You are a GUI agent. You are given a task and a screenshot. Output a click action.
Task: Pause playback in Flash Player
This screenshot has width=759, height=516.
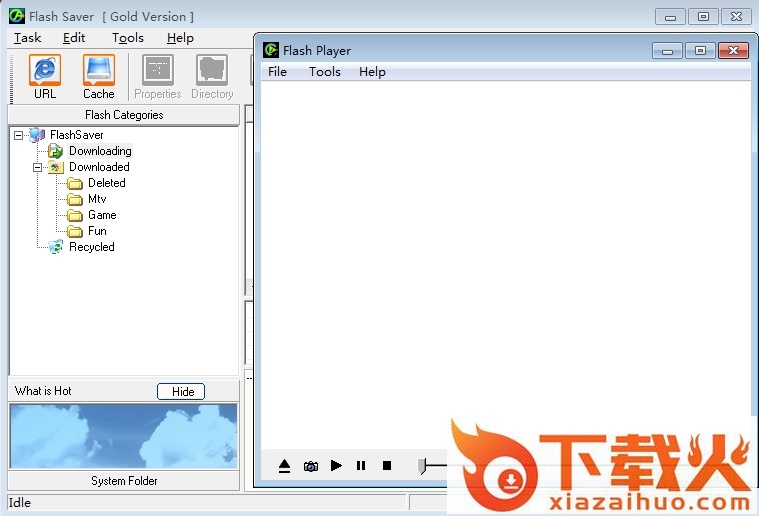(x=361, y=466)
